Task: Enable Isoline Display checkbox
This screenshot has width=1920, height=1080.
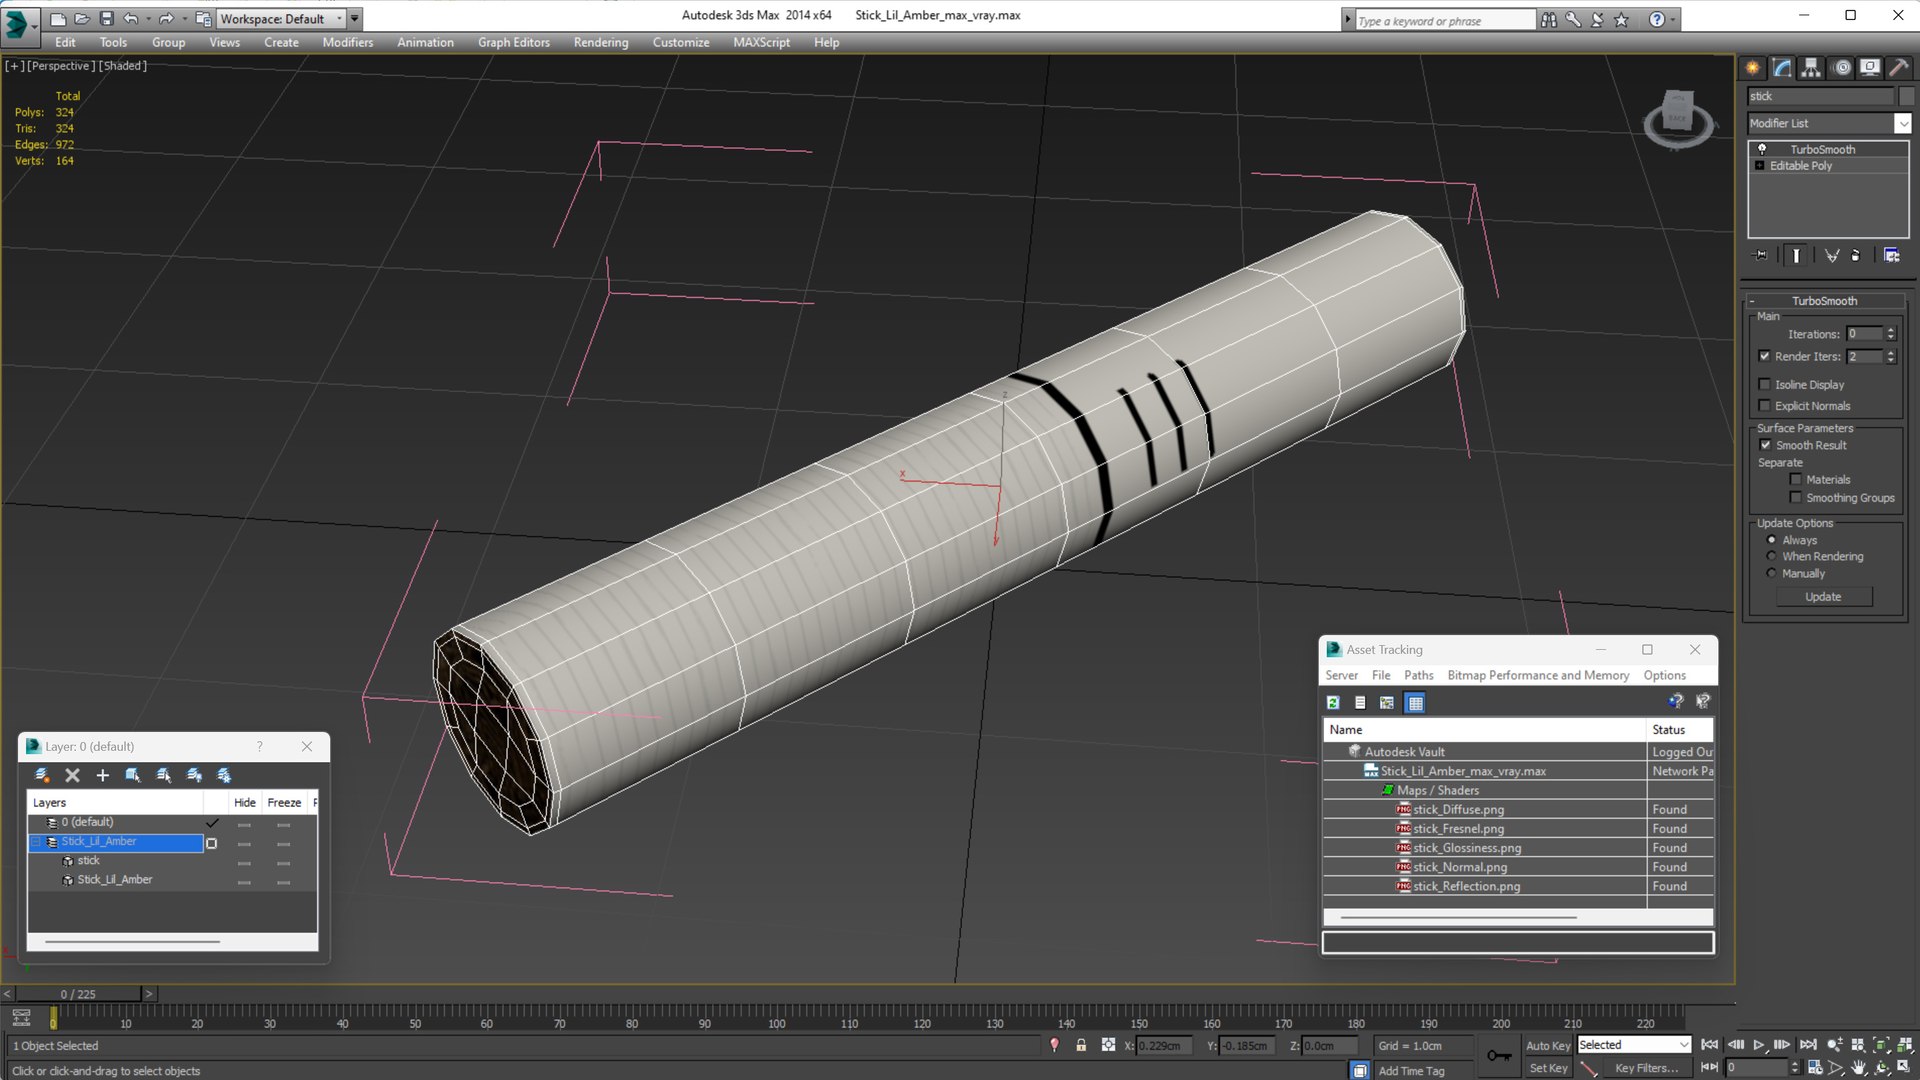Action: (x=1765, y=384)
